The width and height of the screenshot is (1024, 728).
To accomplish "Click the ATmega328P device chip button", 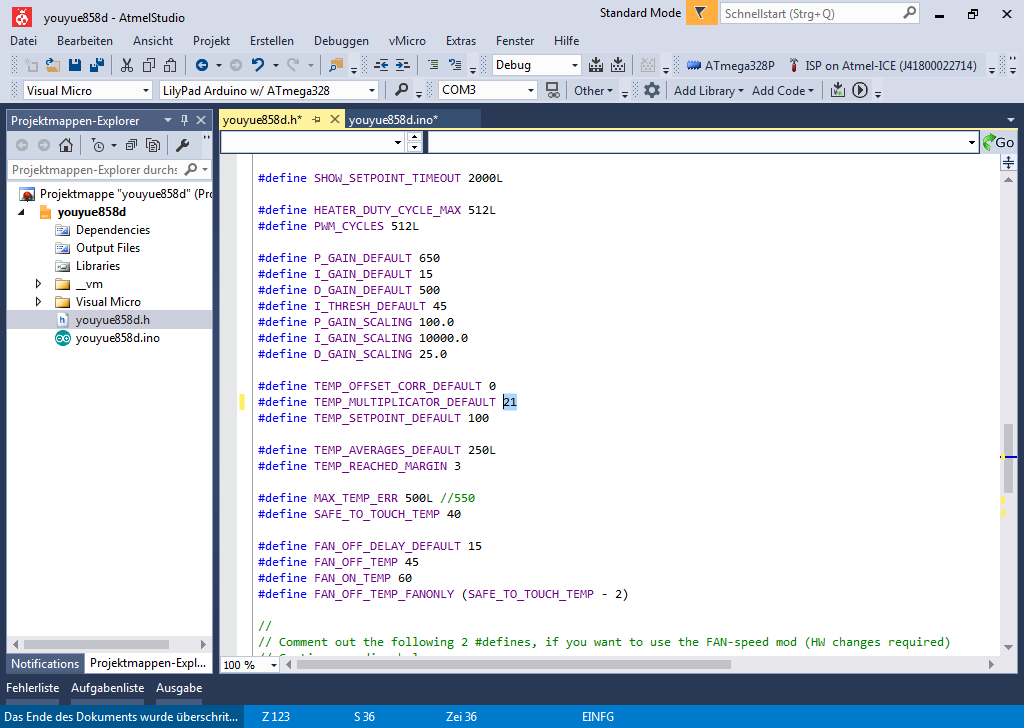I will coord(731,65).
